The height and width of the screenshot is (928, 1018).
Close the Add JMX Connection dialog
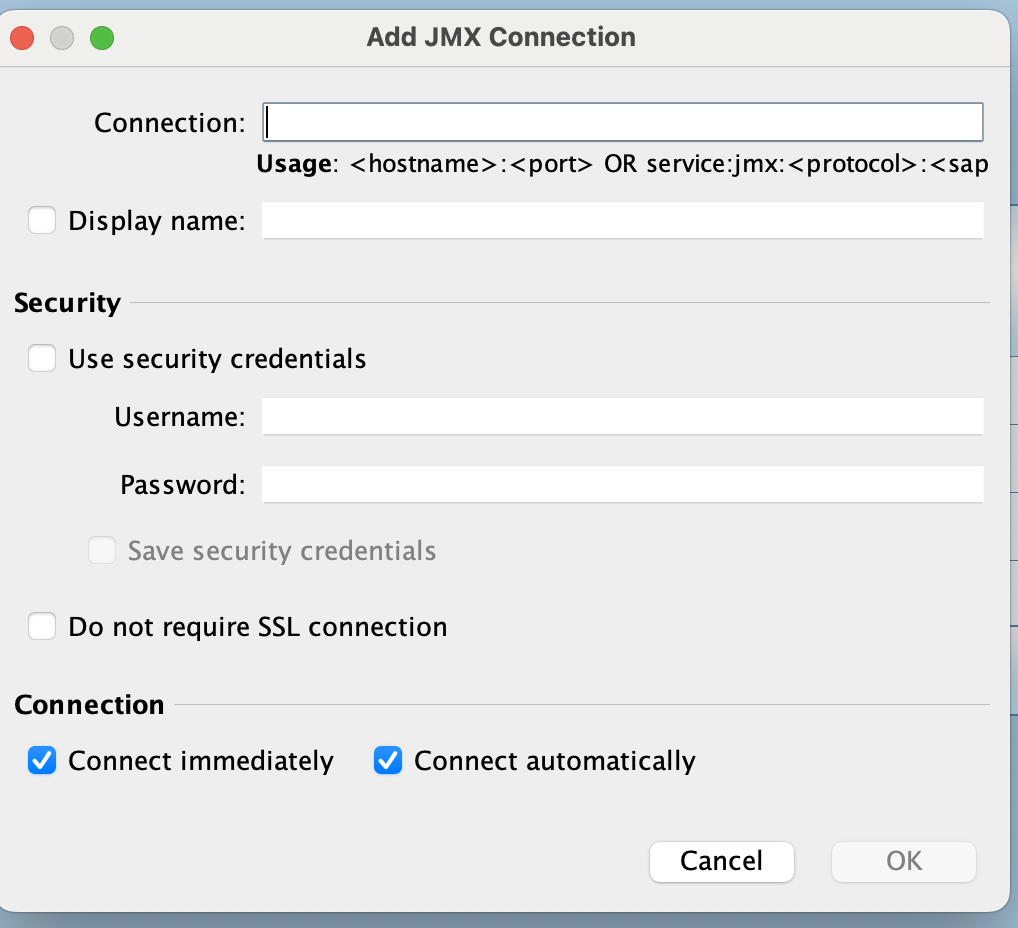[22, 38]
